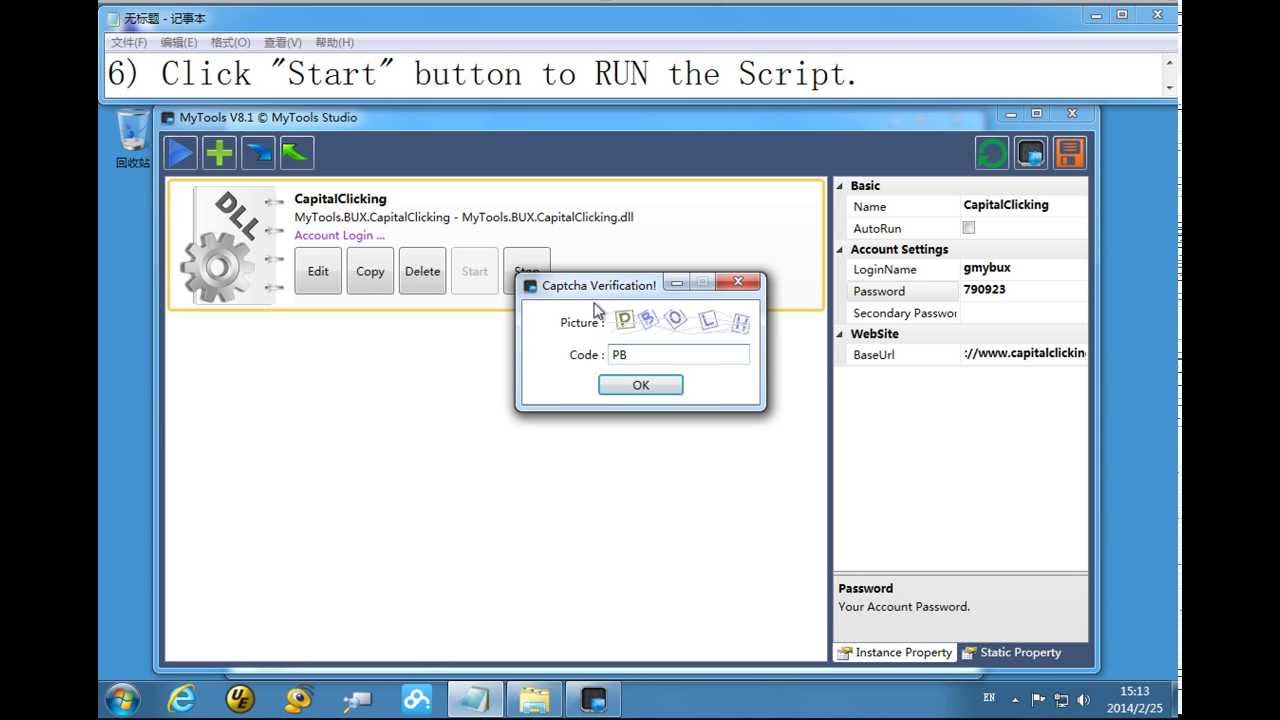Switch to the Static Property tab
The width and height of the screenshot is (1280, 720).
click(1011, 652)
